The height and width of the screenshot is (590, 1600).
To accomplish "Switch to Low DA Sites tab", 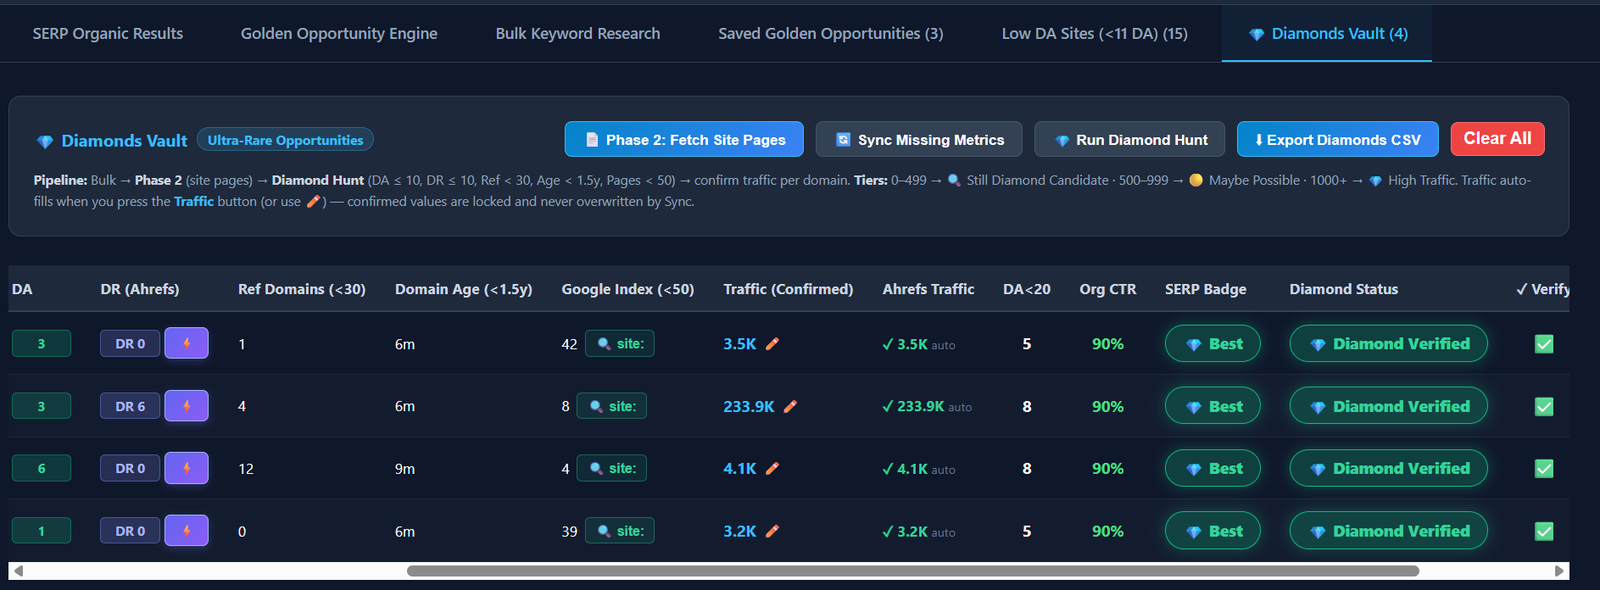I will 1095,33.
